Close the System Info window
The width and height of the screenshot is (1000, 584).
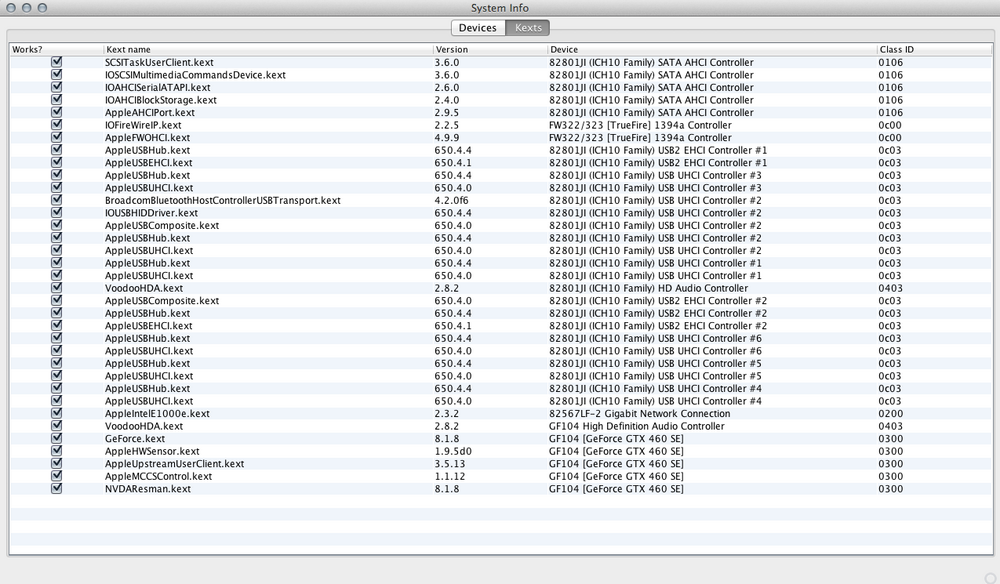[x=11, y=8]
